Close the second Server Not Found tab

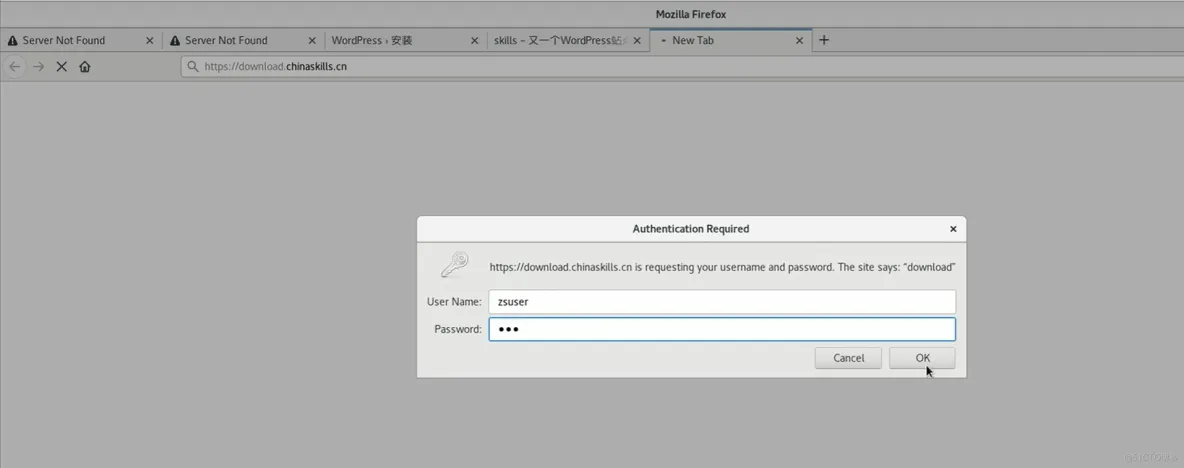tap(312, 41)
